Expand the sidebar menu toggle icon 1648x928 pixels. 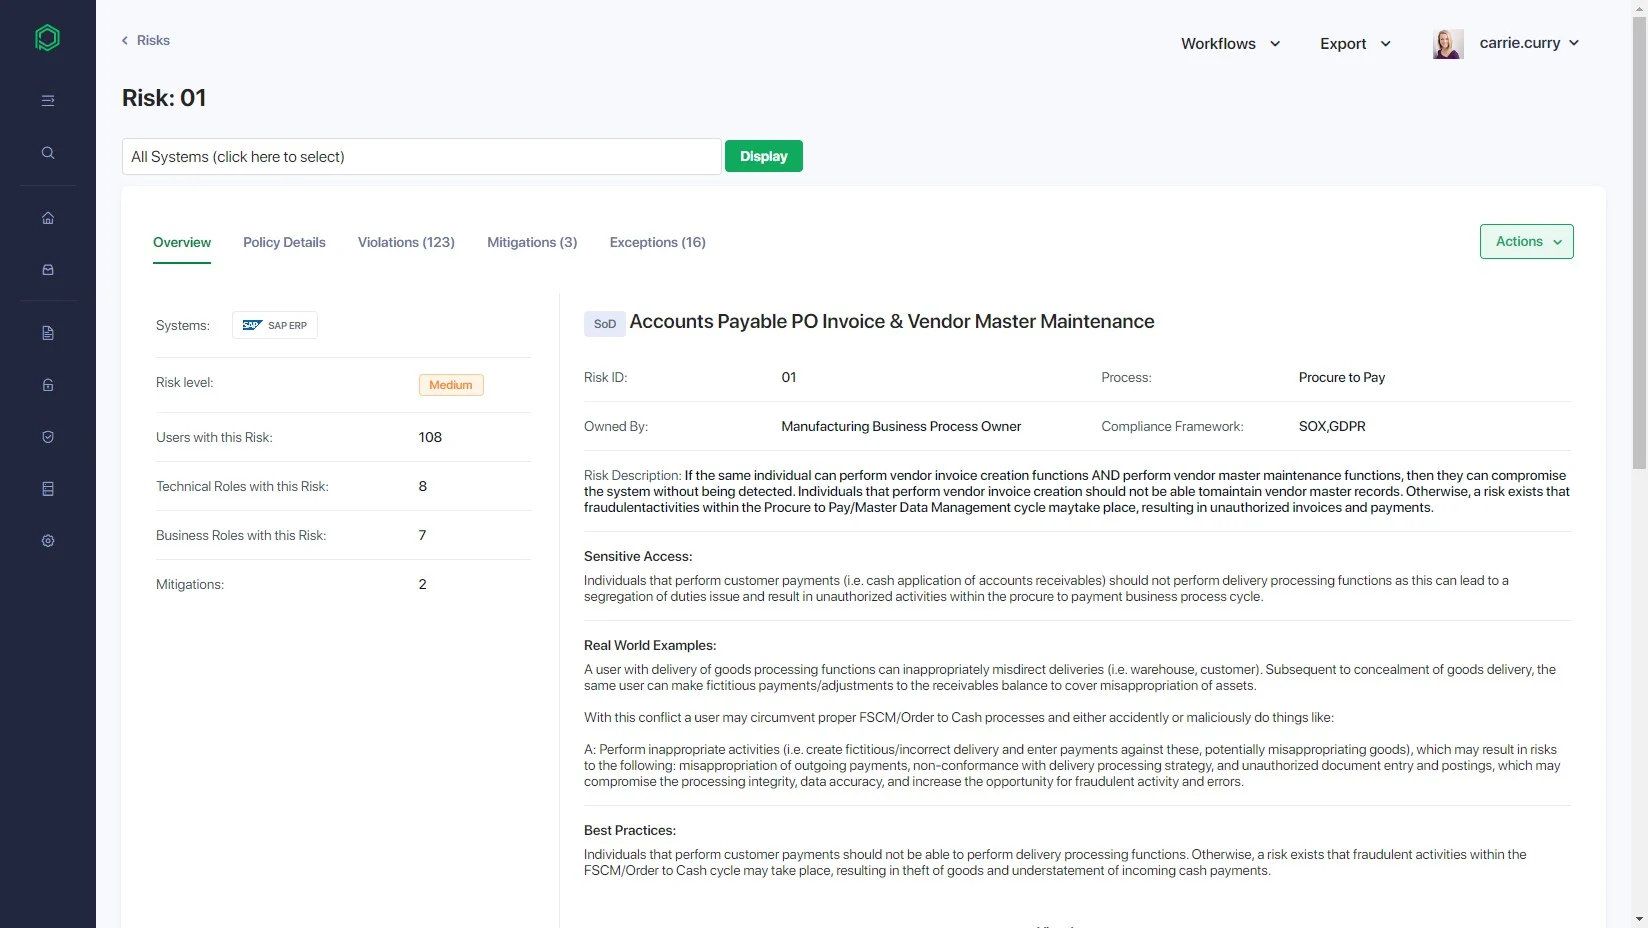[x=47, y=100]
